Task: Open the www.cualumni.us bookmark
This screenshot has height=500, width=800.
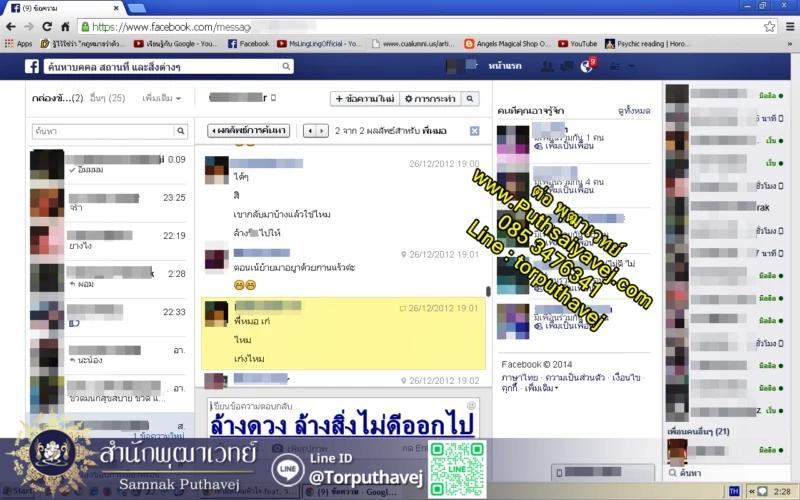Action: (x=413, y=44)
